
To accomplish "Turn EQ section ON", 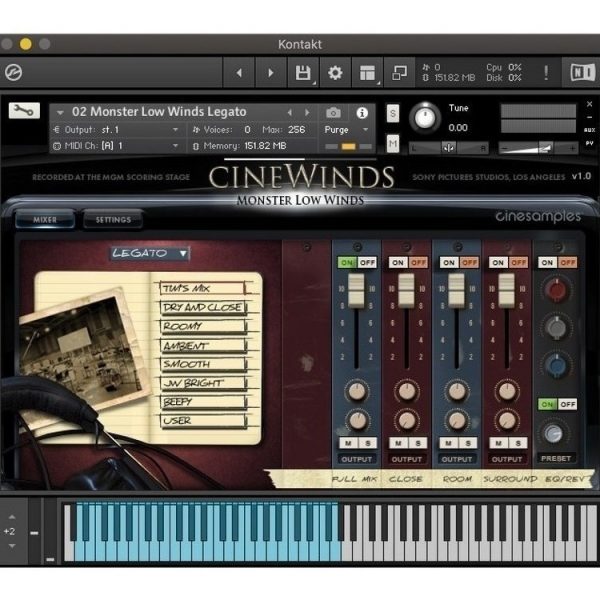I will pyautogui.click(x=547, y=262).
